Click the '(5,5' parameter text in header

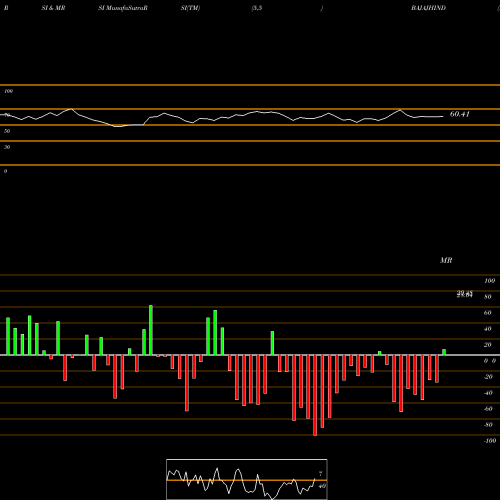[257, 8]
